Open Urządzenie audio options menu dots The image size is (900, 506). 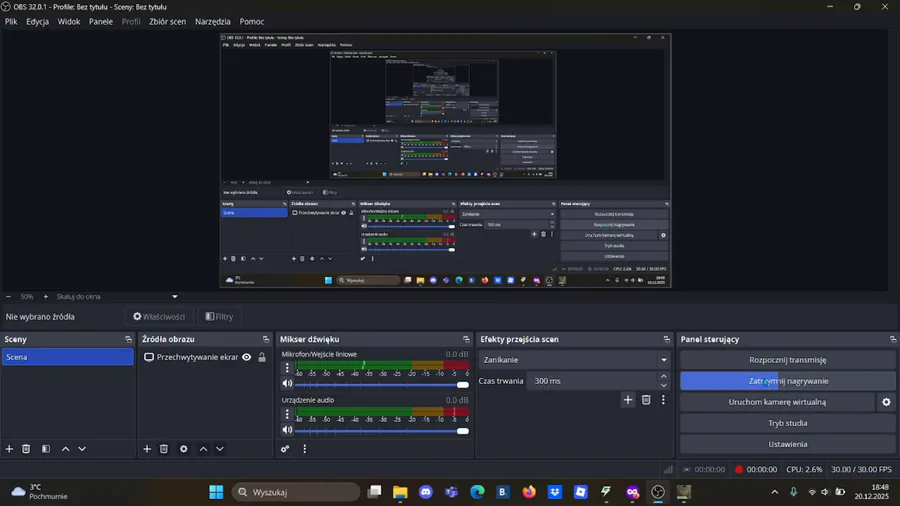(288, 414)
